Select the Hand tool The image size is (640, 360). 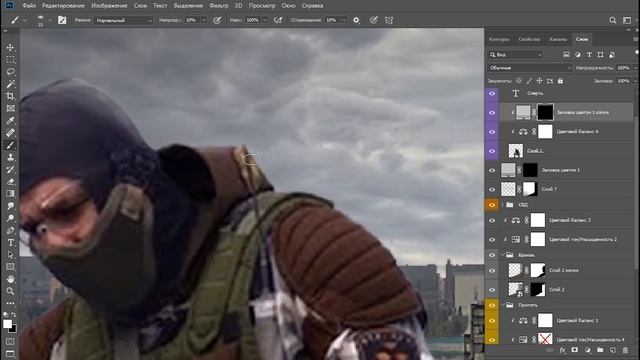click(x=10, y=279)
